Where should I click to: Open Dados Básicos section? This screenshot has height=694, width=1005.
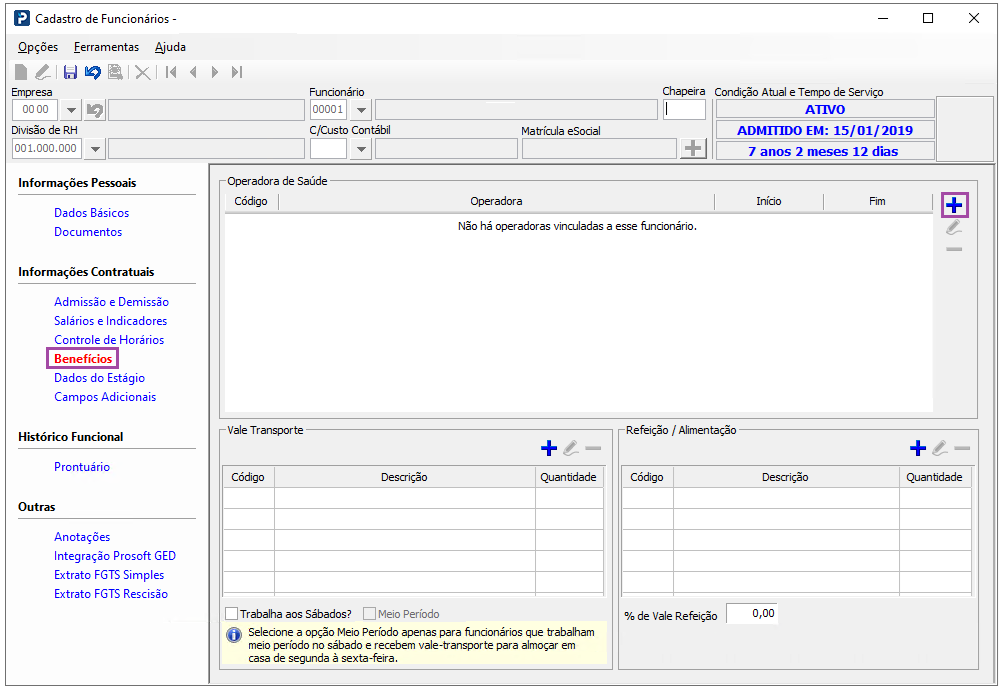pos(92,213)
